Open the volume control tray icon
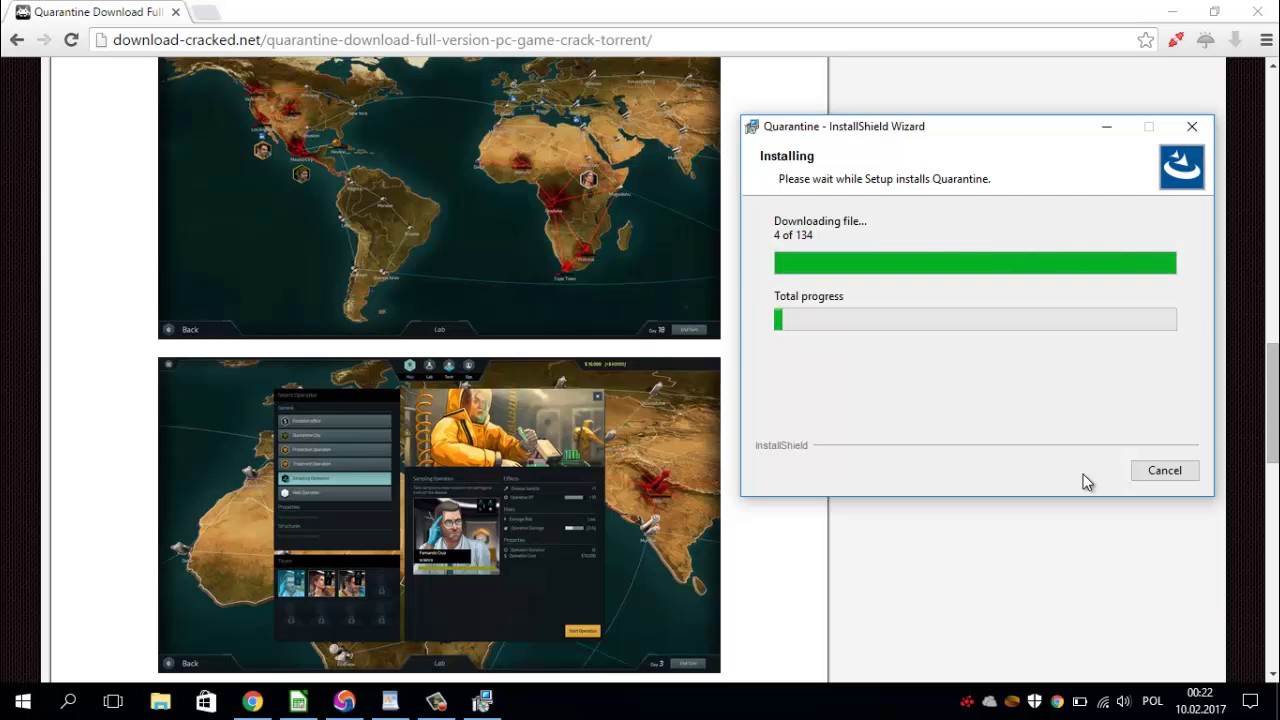Image resolution: width=1280 pixels, height=720 pixels. point(1124,702)
